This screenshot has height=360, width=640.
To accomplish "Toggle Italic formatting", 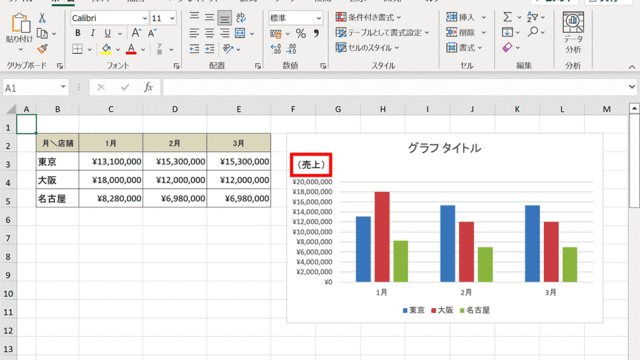I will [93, 33].
